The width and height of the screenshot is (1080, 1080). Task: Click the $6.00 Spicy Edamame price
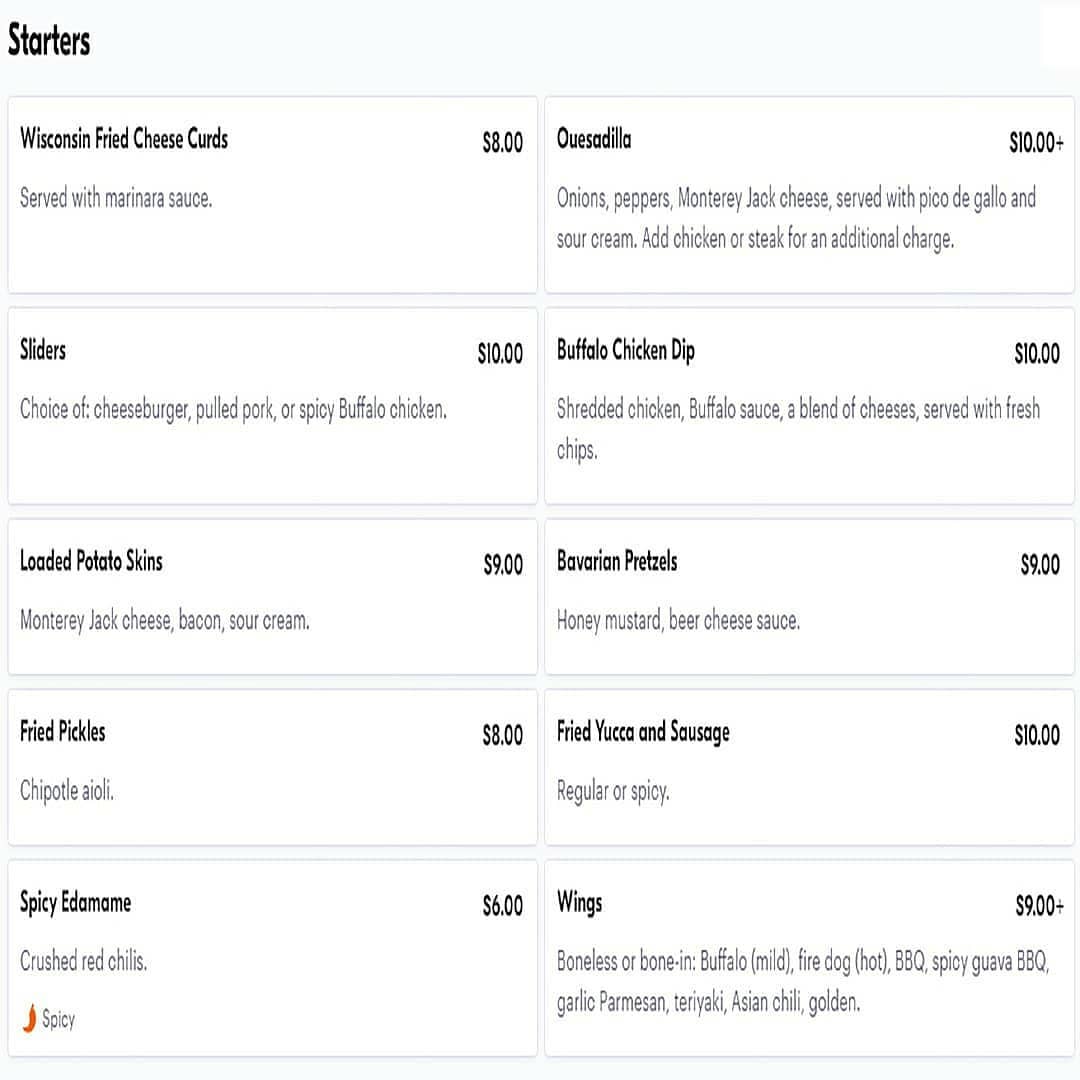tap(502, 906)
